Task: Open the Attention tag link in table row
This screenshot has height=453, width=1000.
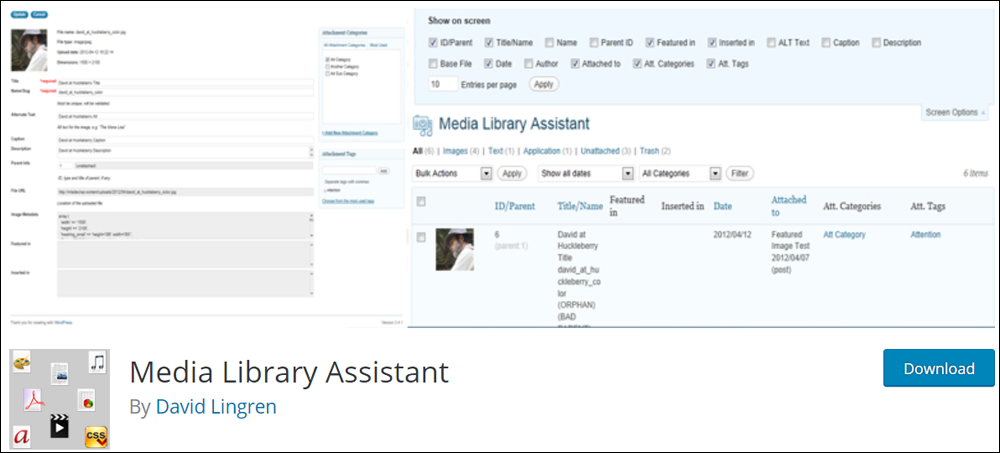Action: 925,235
